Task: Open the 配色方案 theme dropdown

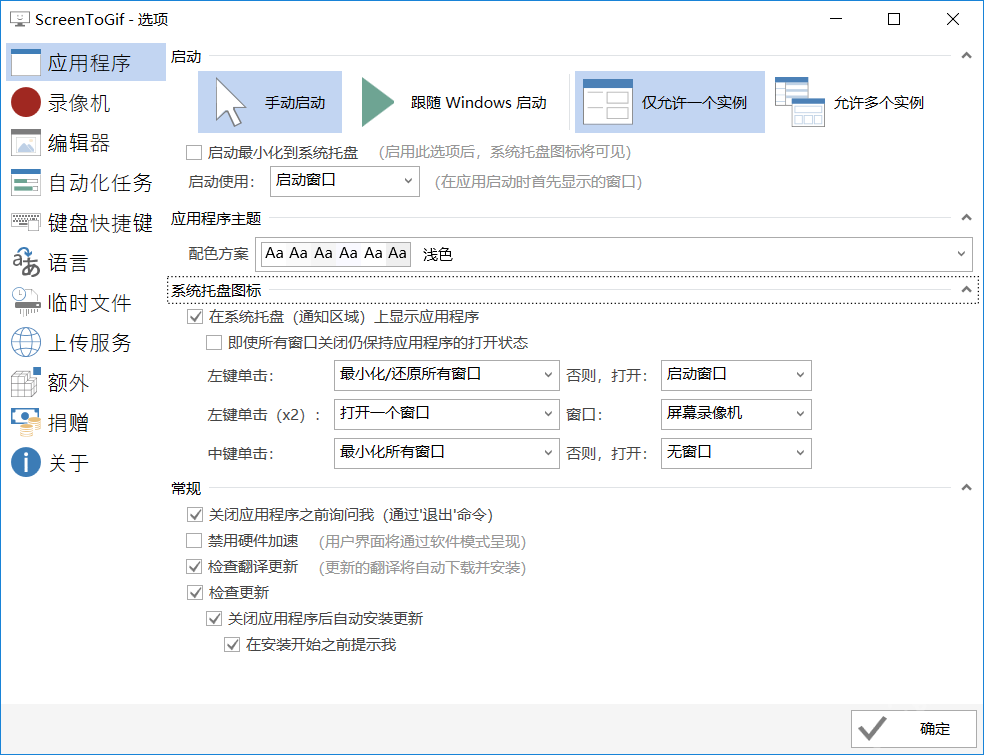Action: tap(614, 254)
